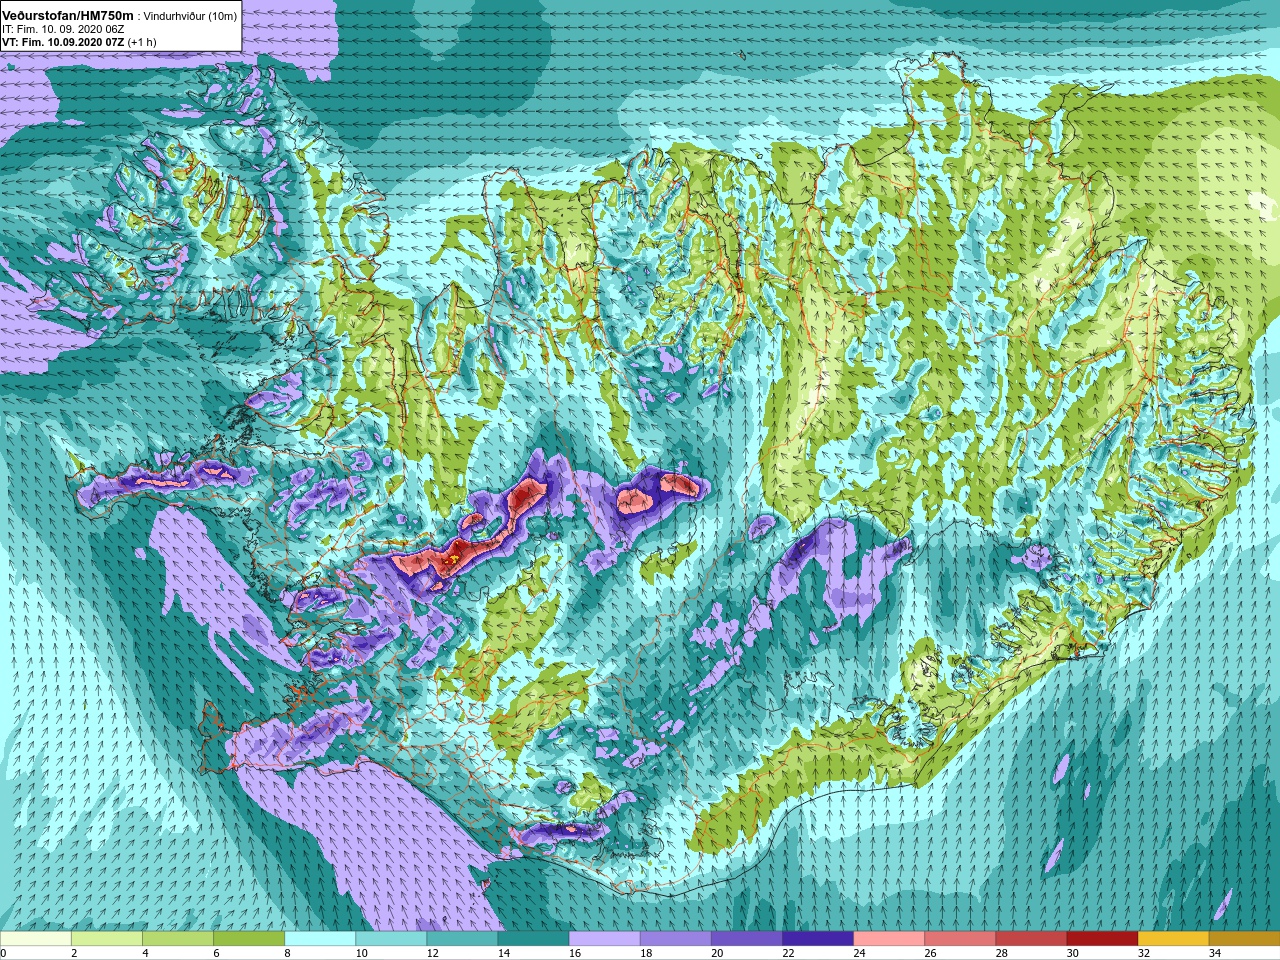Pick the legend swatch between 24 and 26
Screen dimensions: 1280x960
tap(888, 939)
